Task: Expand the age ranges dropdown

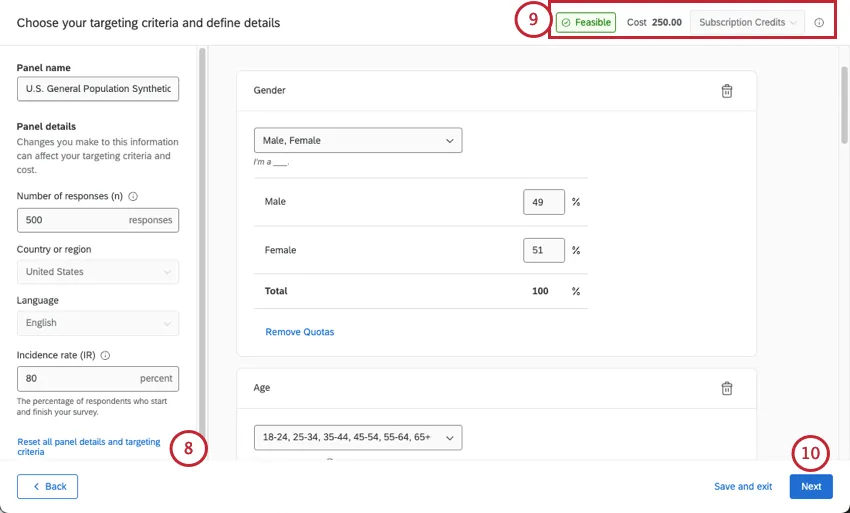Action: pos(358,438)
